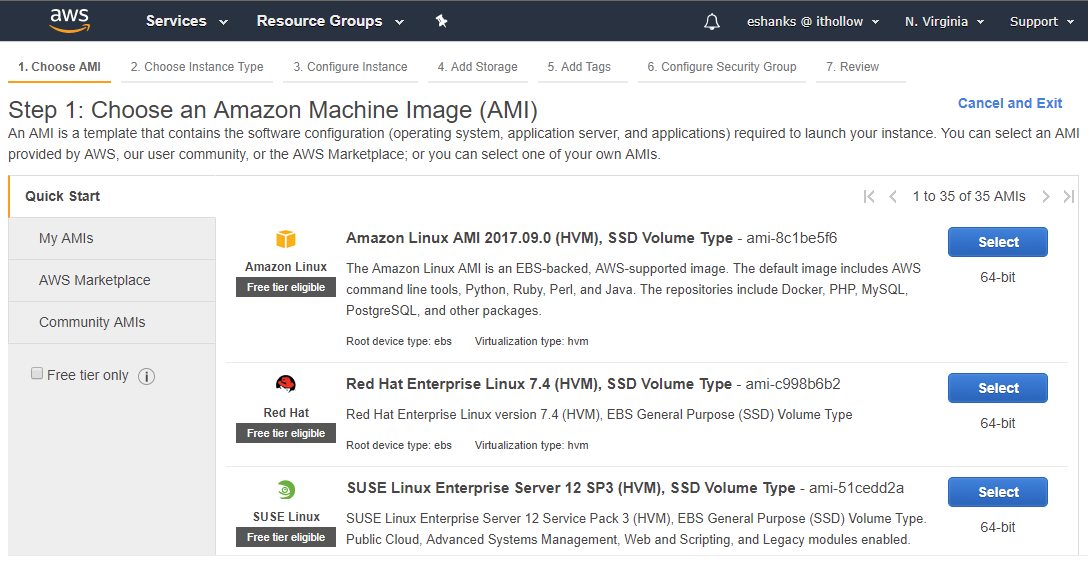
Task: Select Red Hat Enterprise Linux 7.4 AMI
Action: click(x=997, y=388)
